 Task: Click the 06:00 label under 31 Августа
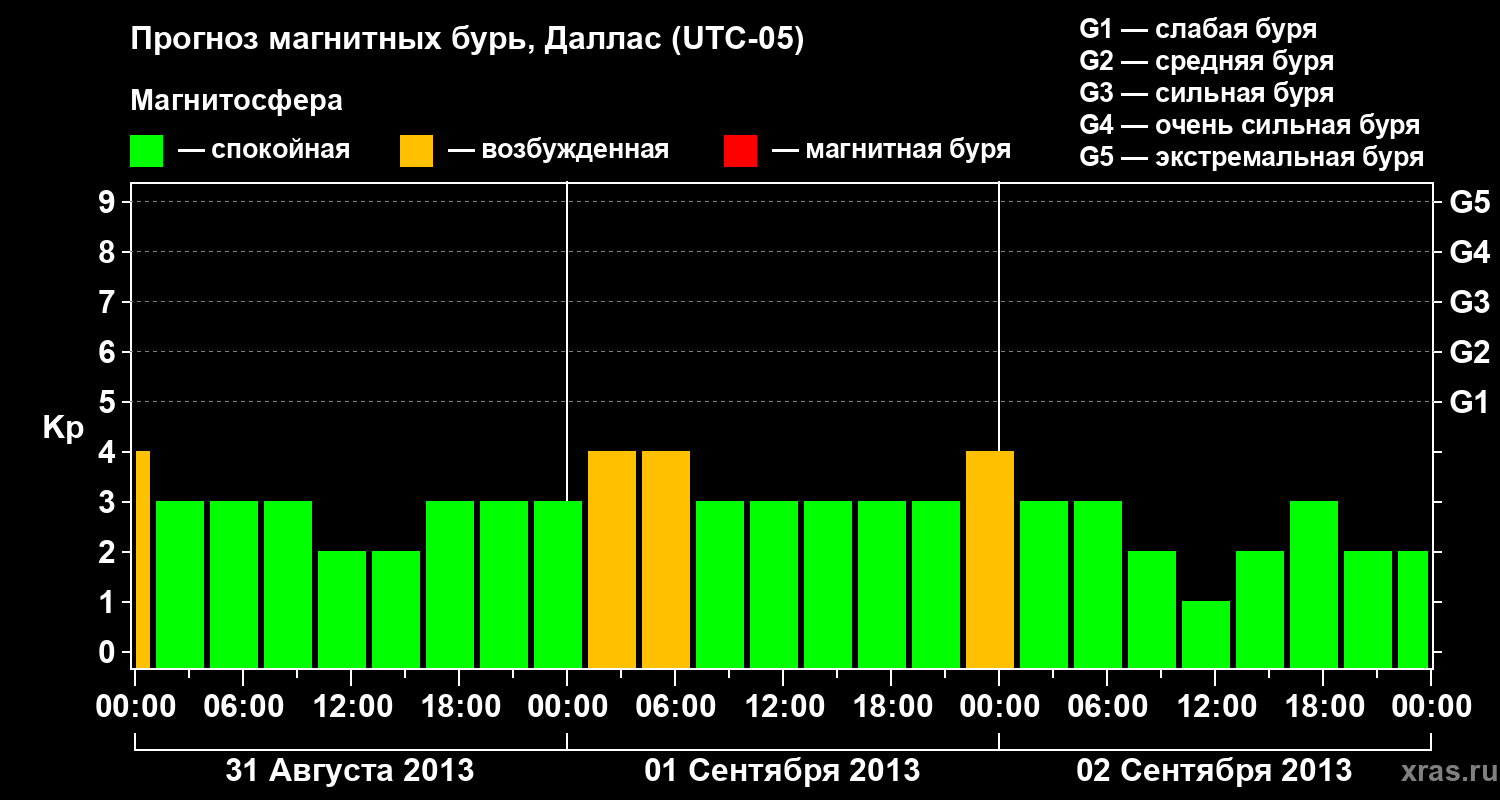[x=243, y=707]
